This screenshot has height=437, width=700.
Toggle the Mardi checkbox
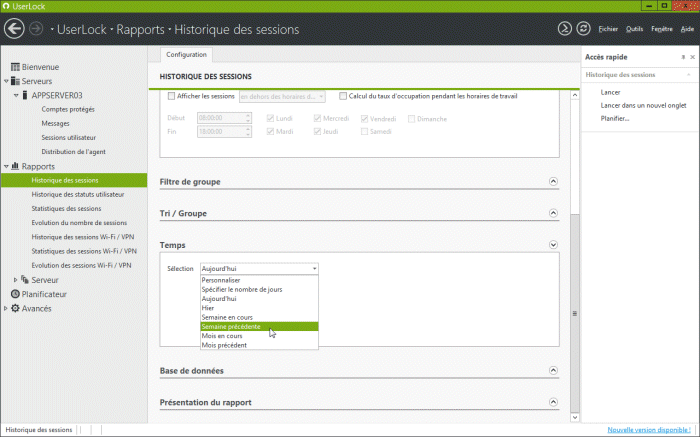(270, 131)
